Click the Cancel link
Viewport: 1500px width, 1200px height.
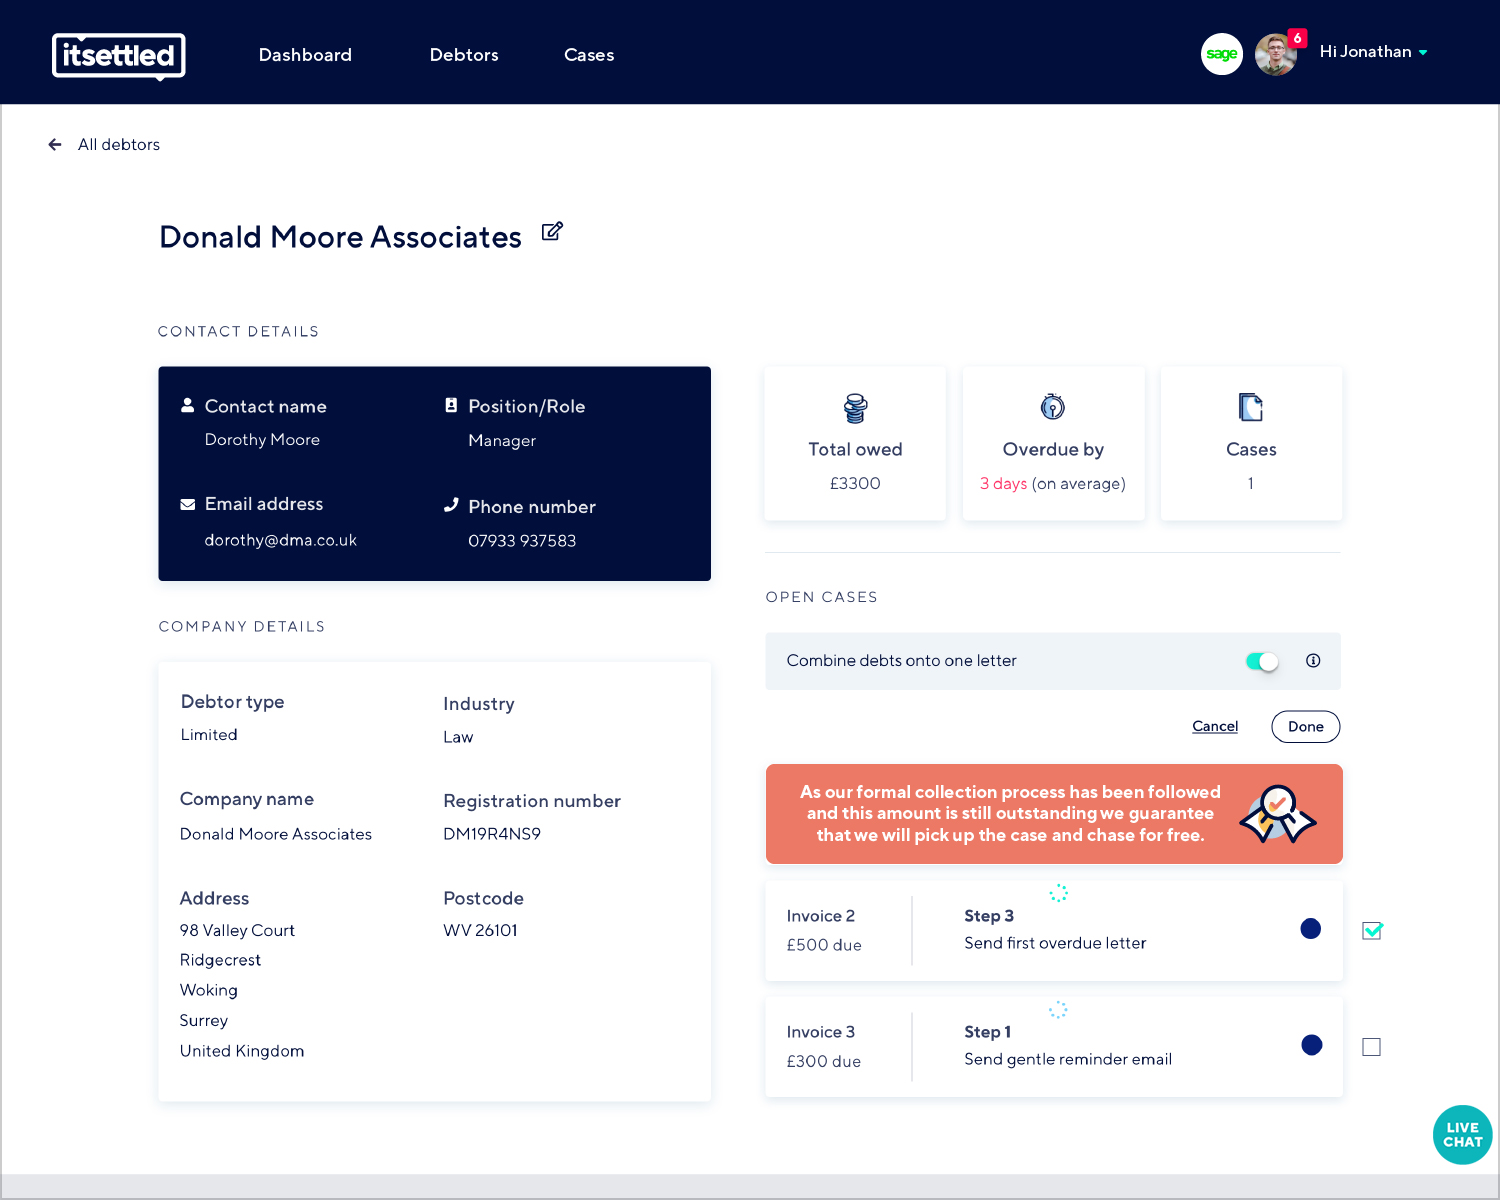pos(1214,726)
